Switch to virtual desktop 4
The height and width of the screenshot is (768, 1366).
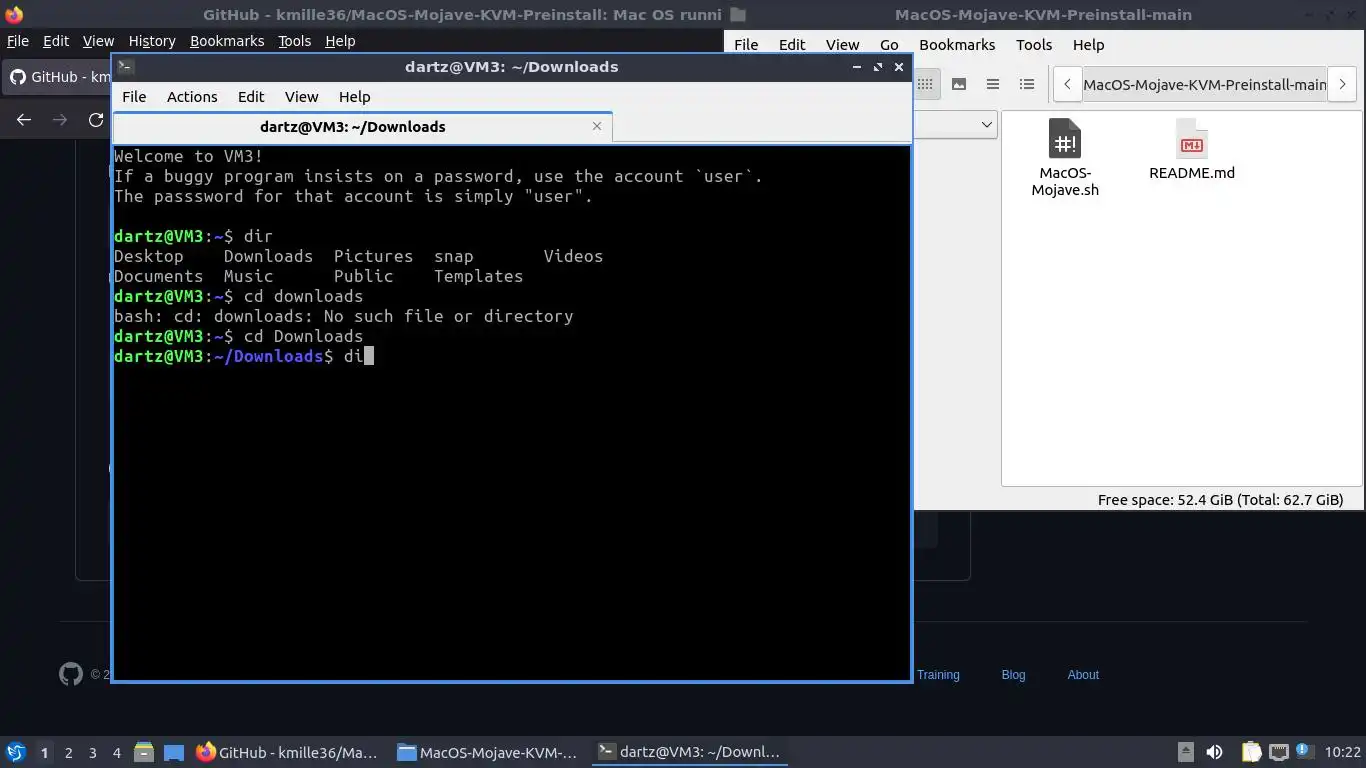click(116, 753)
